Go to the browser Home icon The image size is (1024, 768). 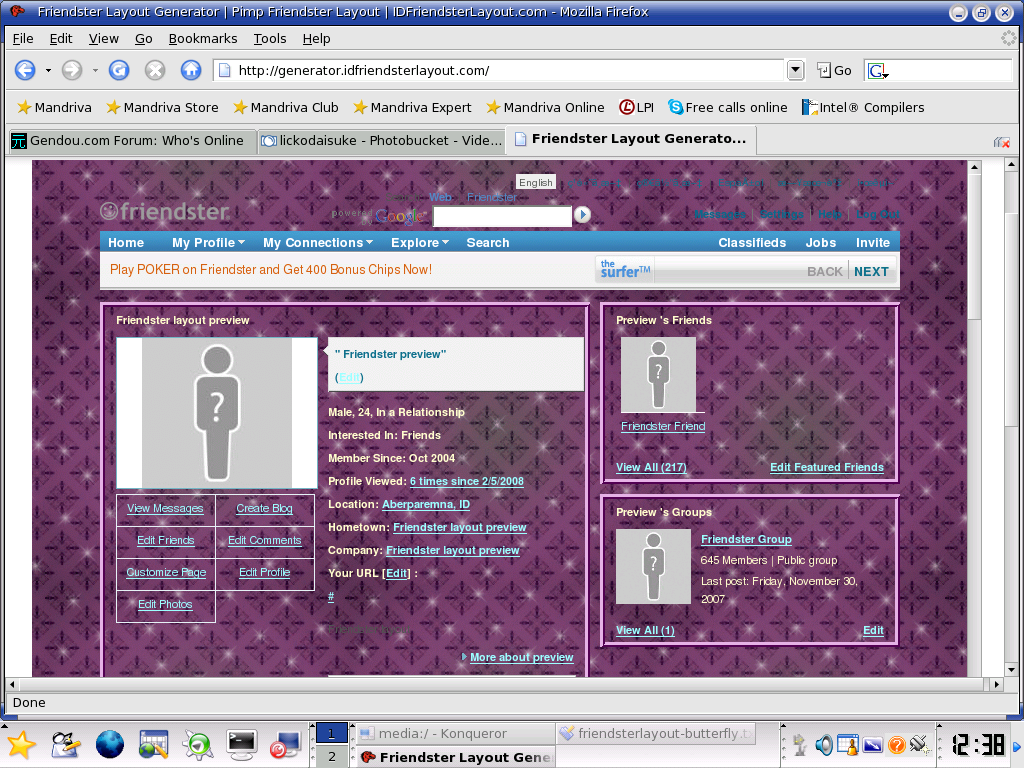tap(191, 70)
